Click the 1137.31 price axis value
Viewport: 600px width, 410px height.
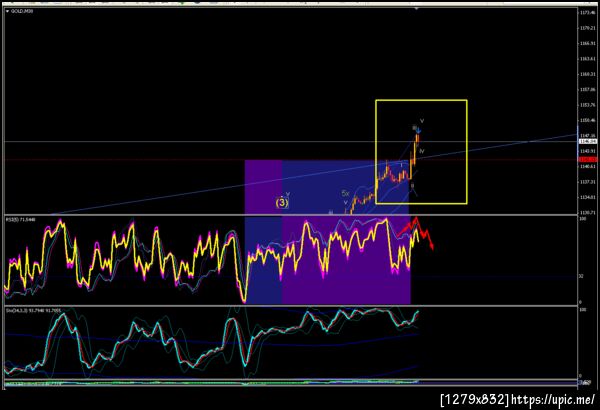point(588,182)
